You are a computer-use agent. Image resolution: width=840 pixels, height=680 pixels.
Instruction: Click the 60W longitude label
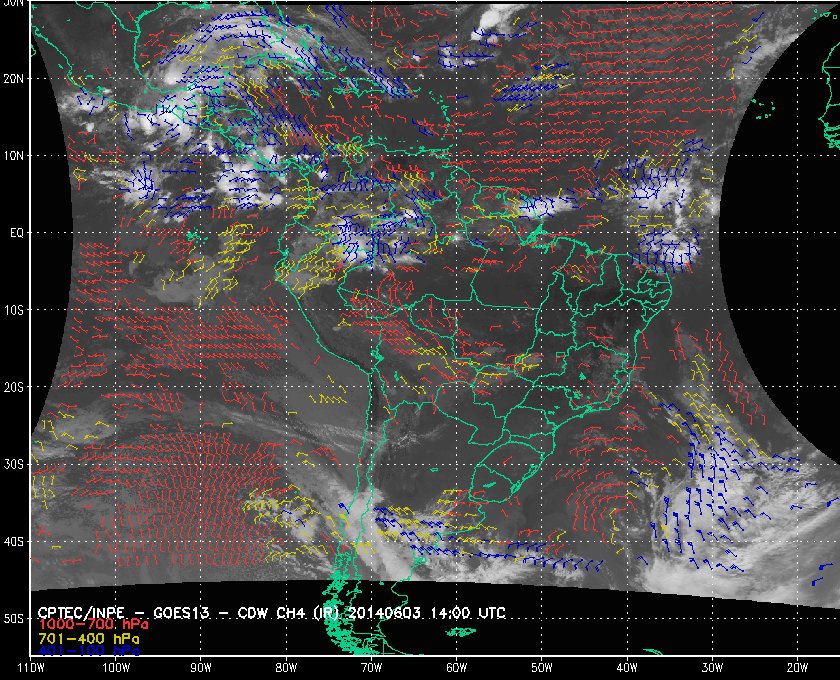[x=456, y=667]
